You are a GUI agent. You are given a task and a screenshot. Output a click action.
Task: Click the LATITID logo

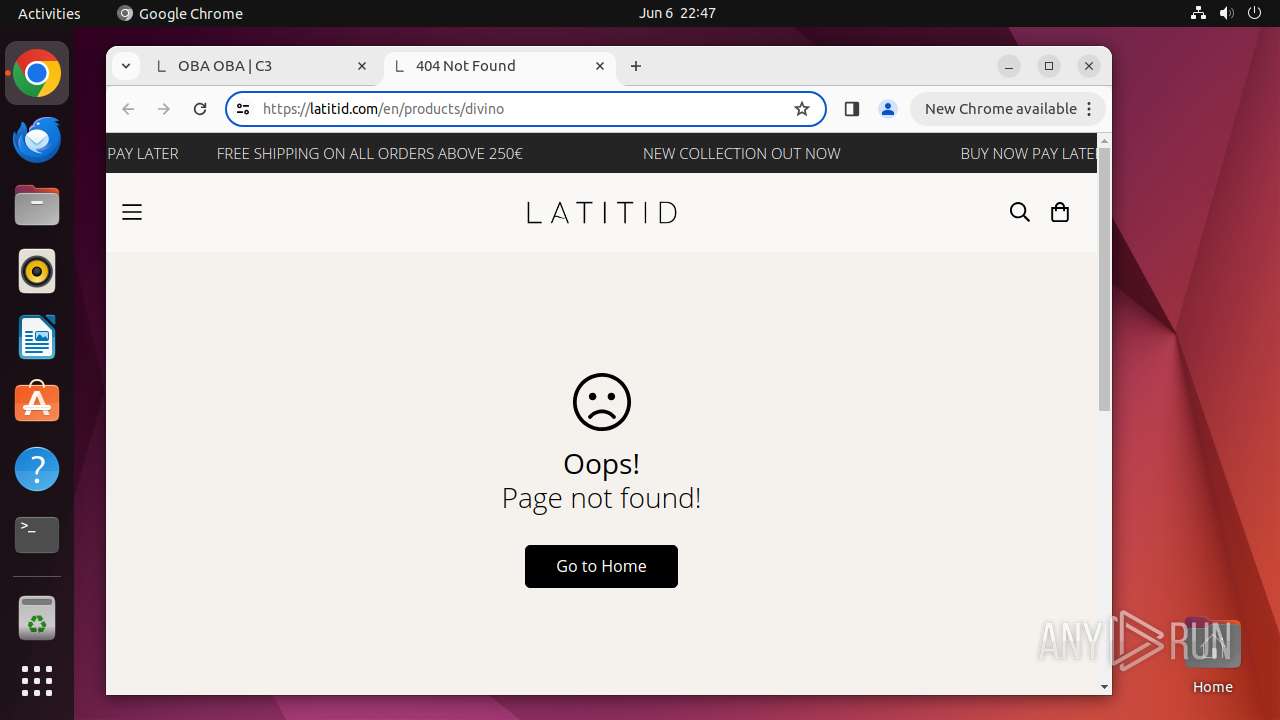pos(602,212)
